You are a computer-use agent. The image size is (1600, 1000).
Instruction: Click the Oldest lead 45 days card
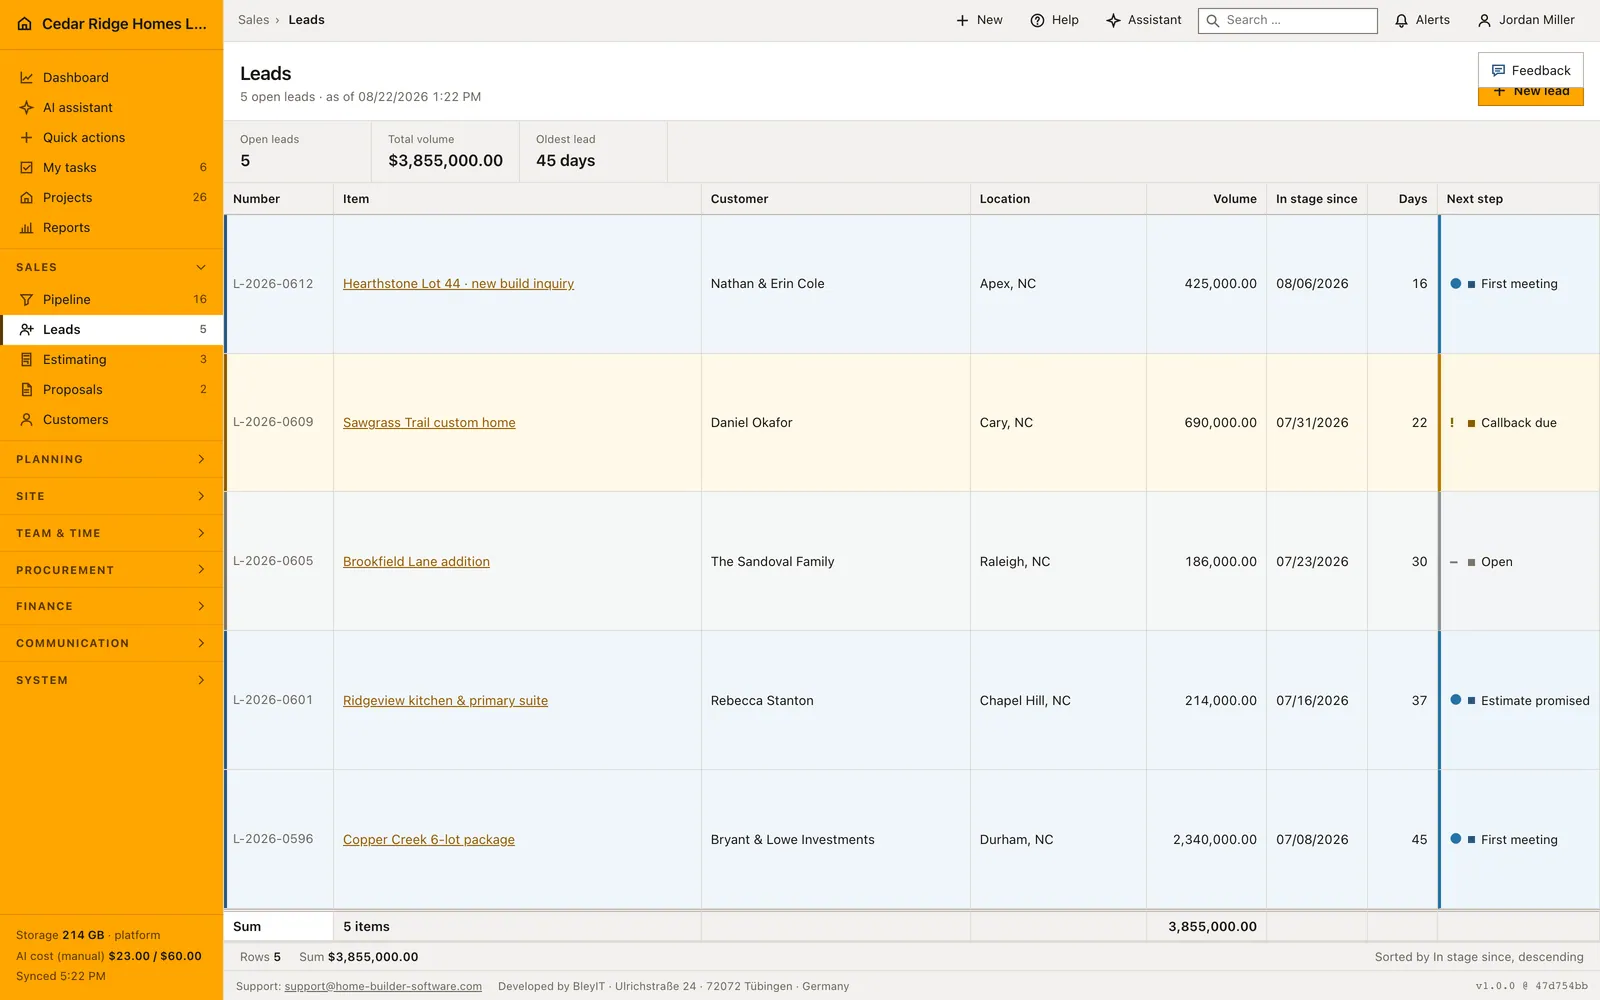(x=593, y=152)
